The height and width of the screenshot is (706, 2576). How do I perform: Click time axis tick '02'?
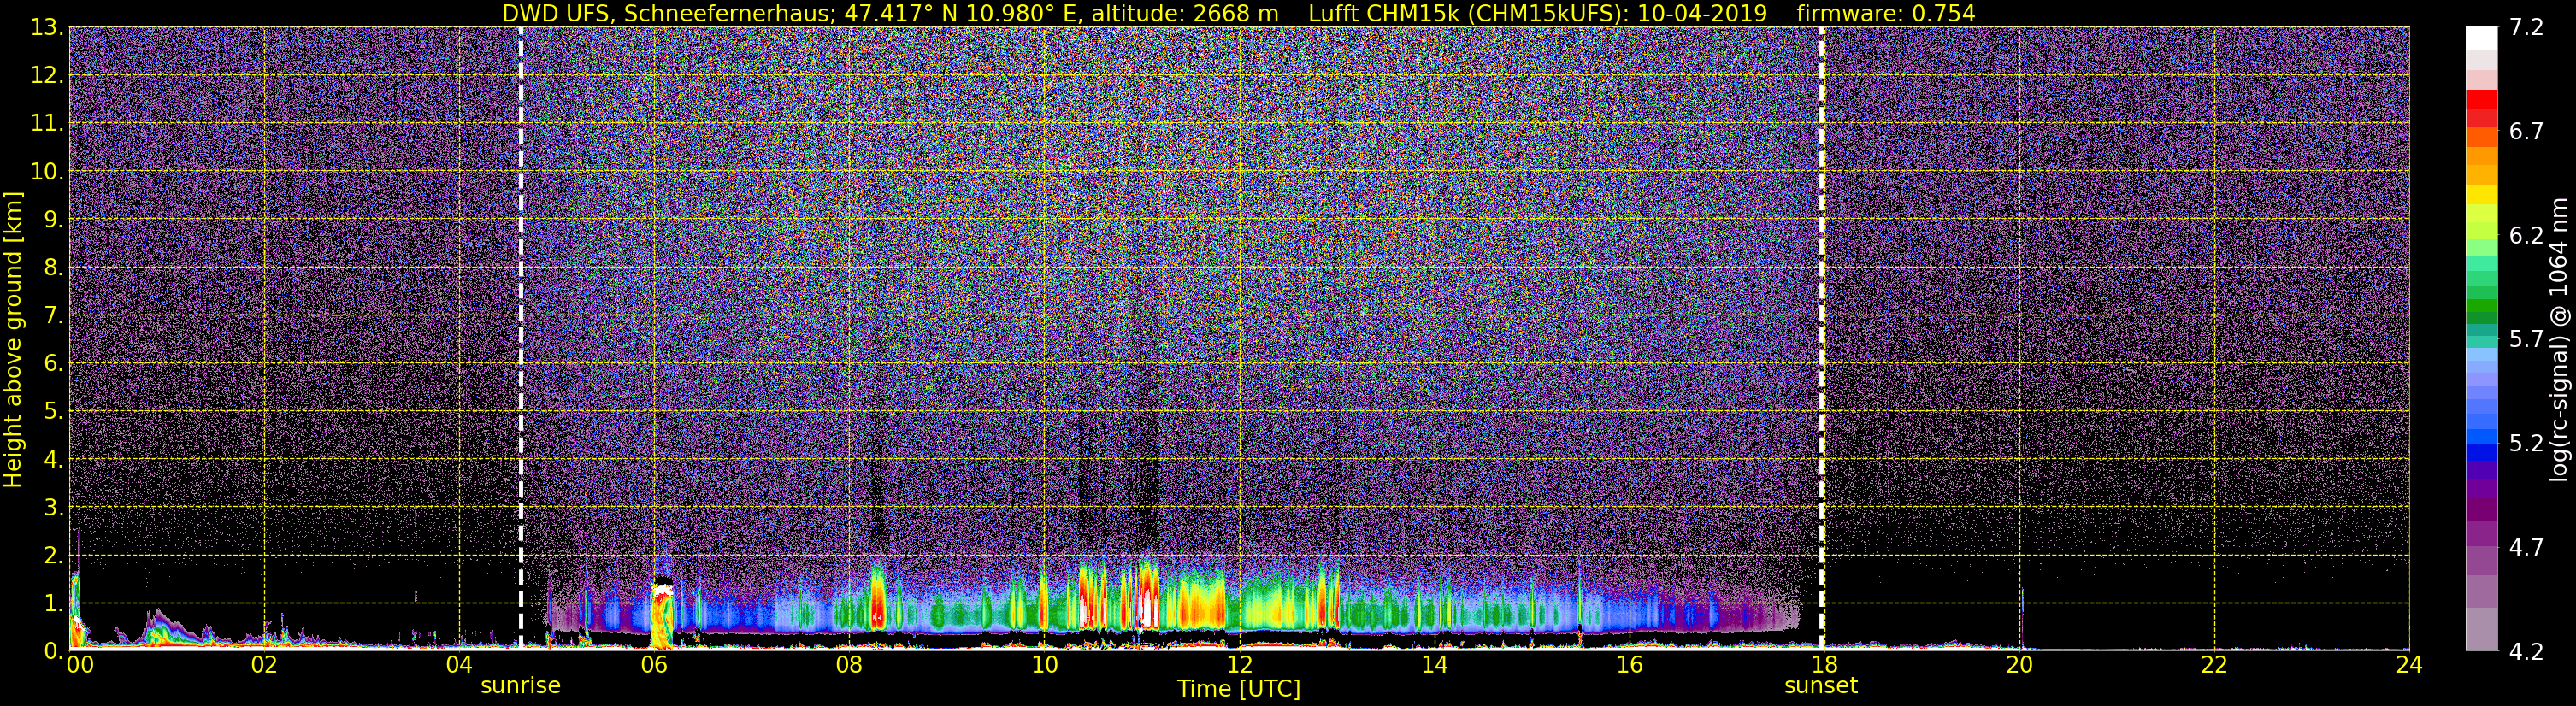point(263,666)
